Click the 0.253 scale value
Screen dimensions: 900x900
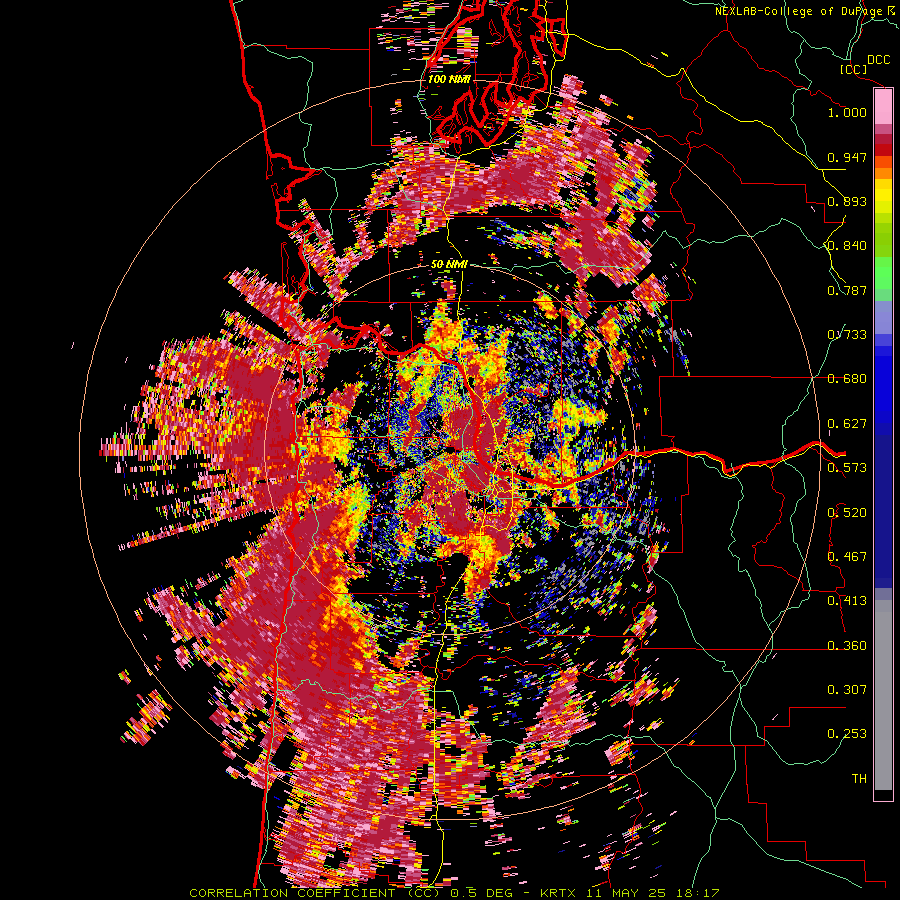click(847, 734)
